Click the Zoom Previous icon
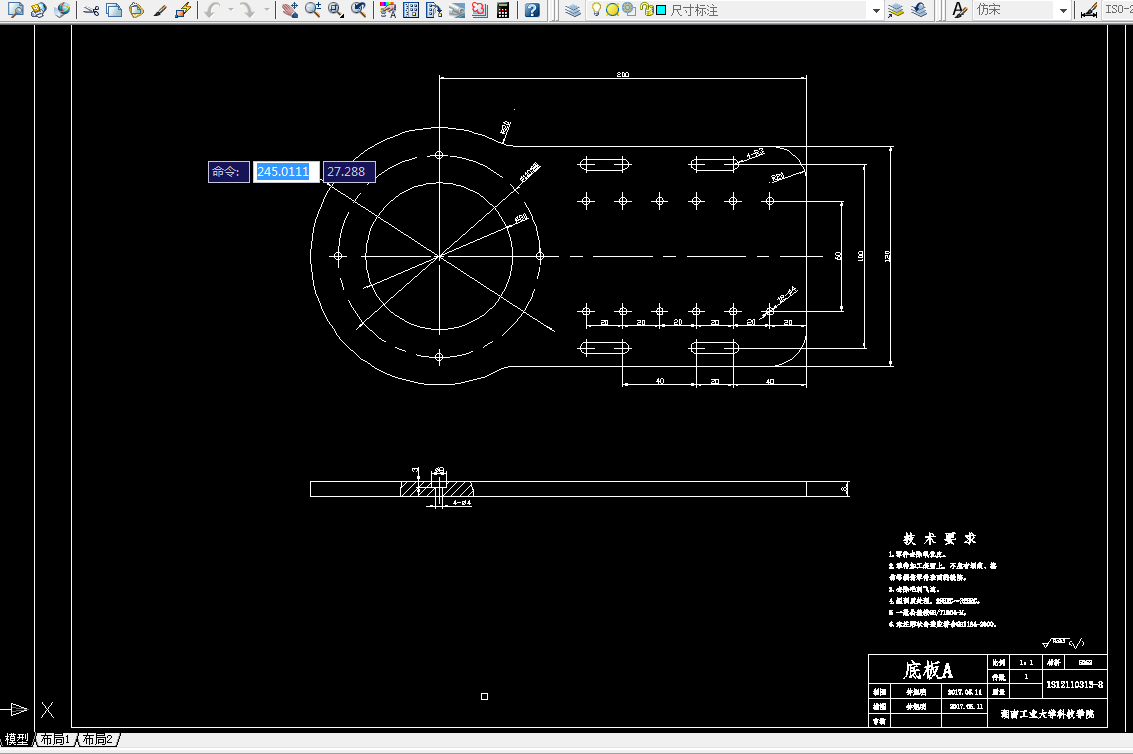Viewport: 1133px width, 754px height. (359, 10)
